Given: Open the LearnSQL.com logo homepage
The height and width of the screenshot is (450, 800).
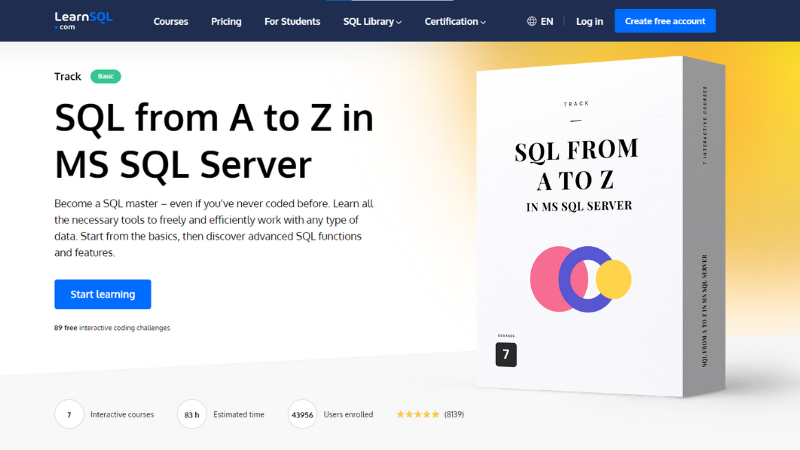Looking at the screenshot, I should pos(84,21).
